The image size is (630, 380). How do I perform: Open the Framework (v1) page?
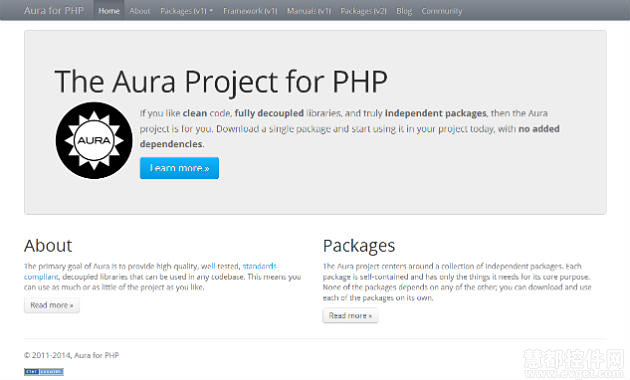[250, 11]
